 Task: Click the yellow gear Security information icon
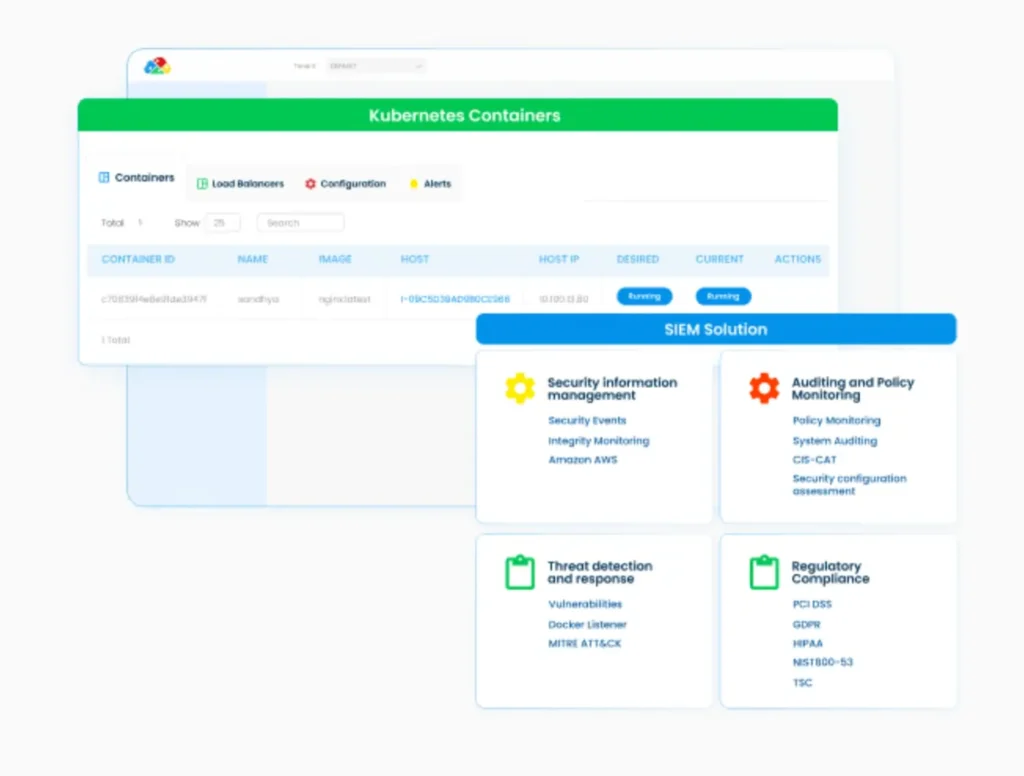point(519,388)
